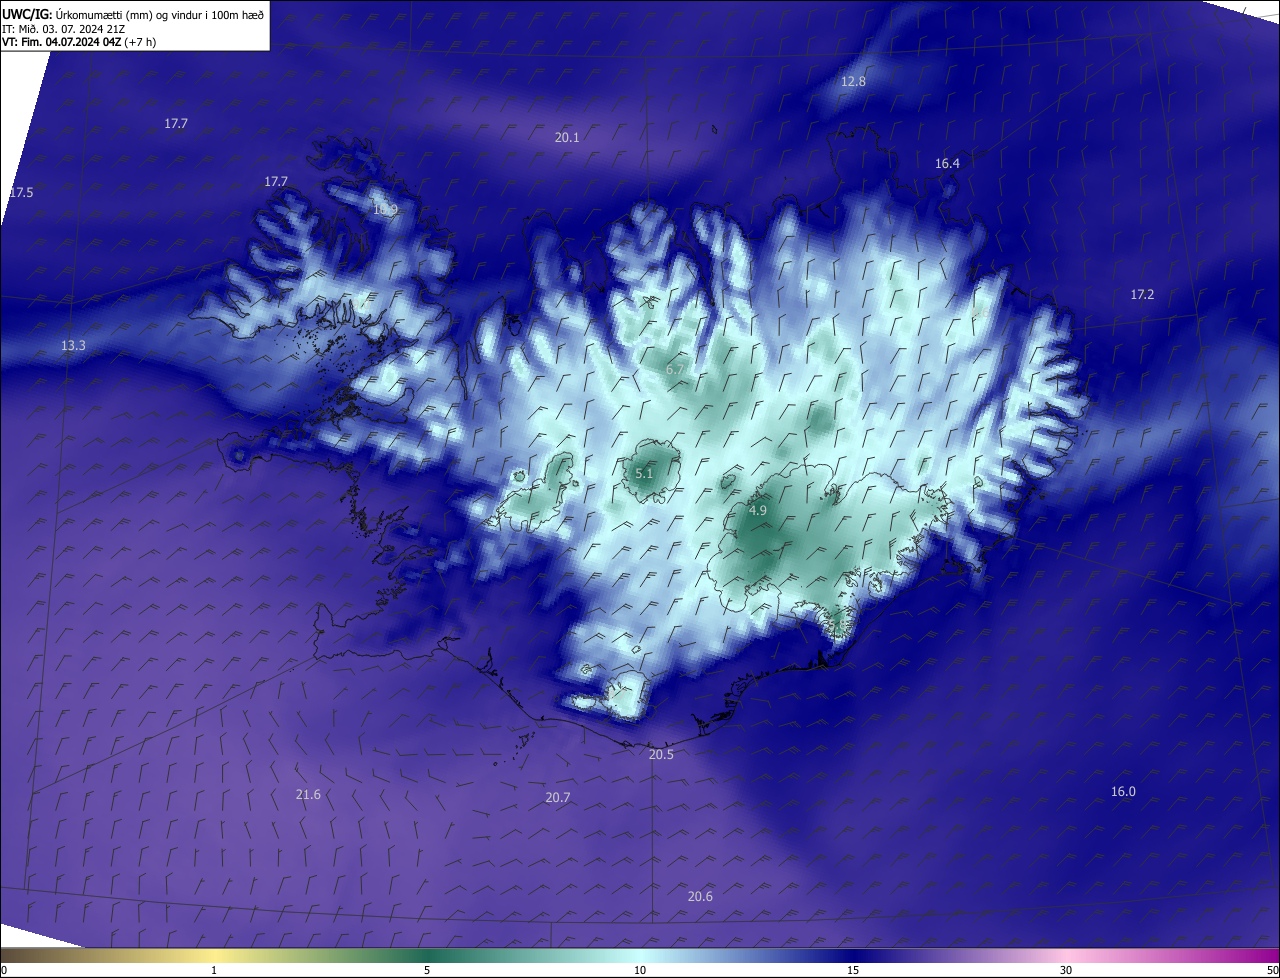Click the 13.3 value on the map
Viewport: 1280px width, 978px height.
click(x=73, y=345)
